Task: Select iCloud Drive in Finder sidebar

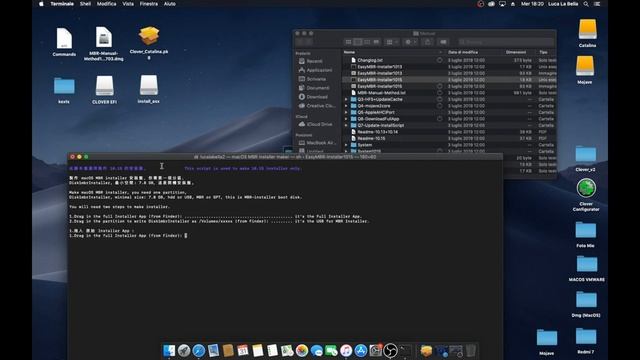Action: tap(319, 124)
